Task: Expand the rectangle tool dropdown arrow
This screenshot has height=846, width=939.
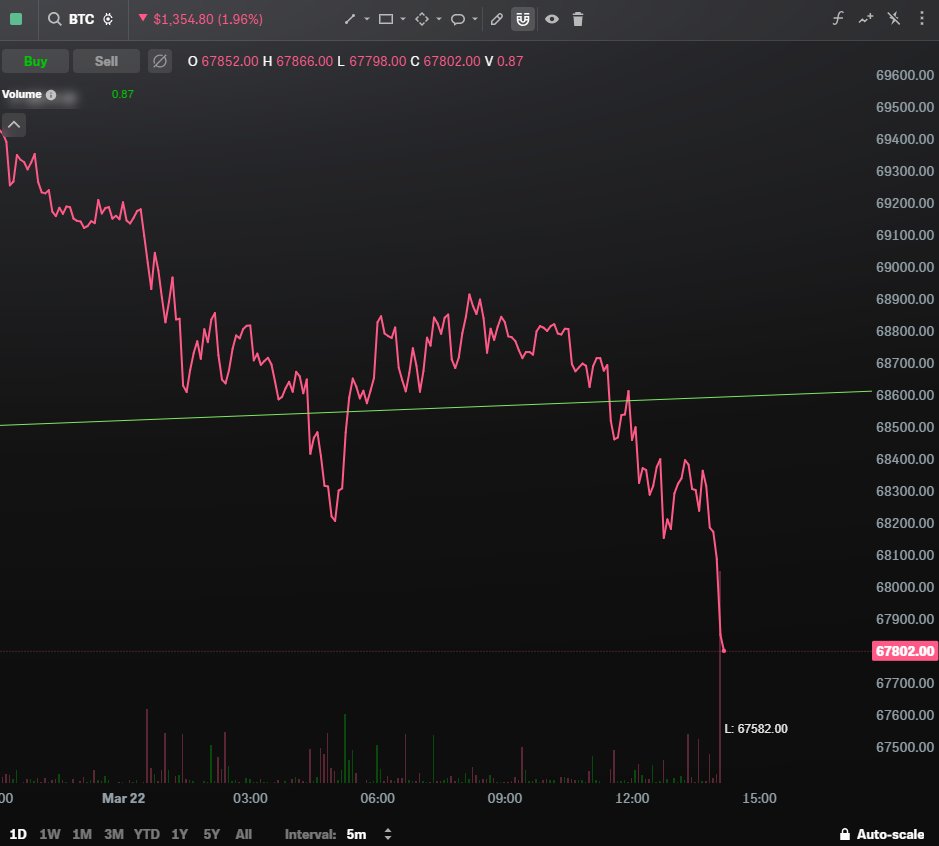Action: pos(403,19)
